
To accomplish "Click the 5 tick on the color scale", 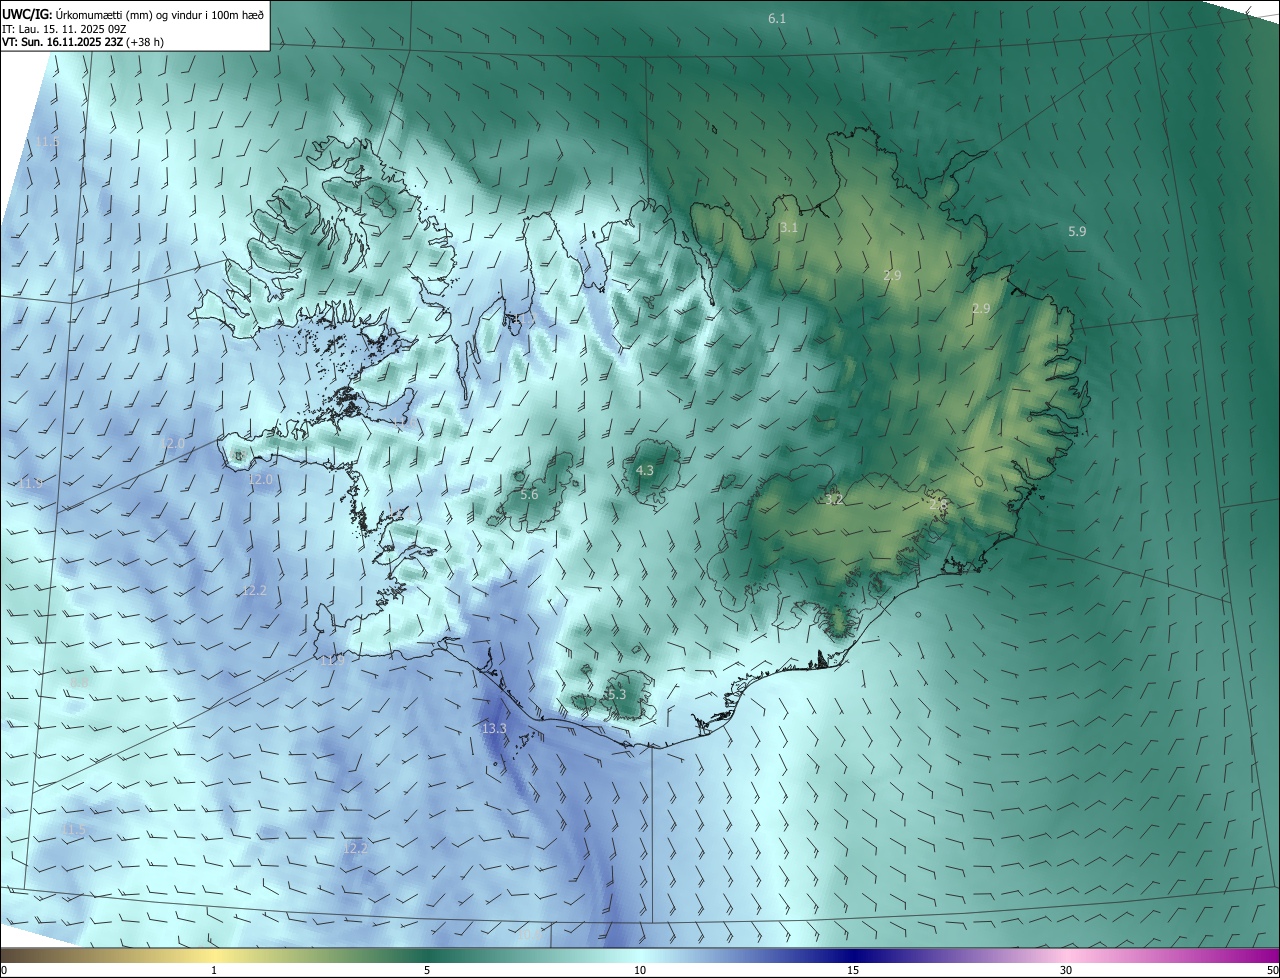I will [x=427, y=970].
